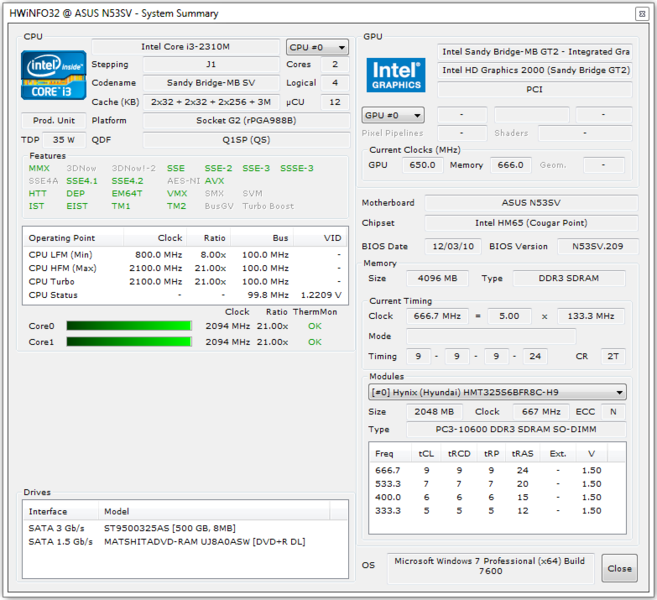Select the 333.3 frequency timing row
The height and width of the screenshot is (600, 657).
pos(497,511)
